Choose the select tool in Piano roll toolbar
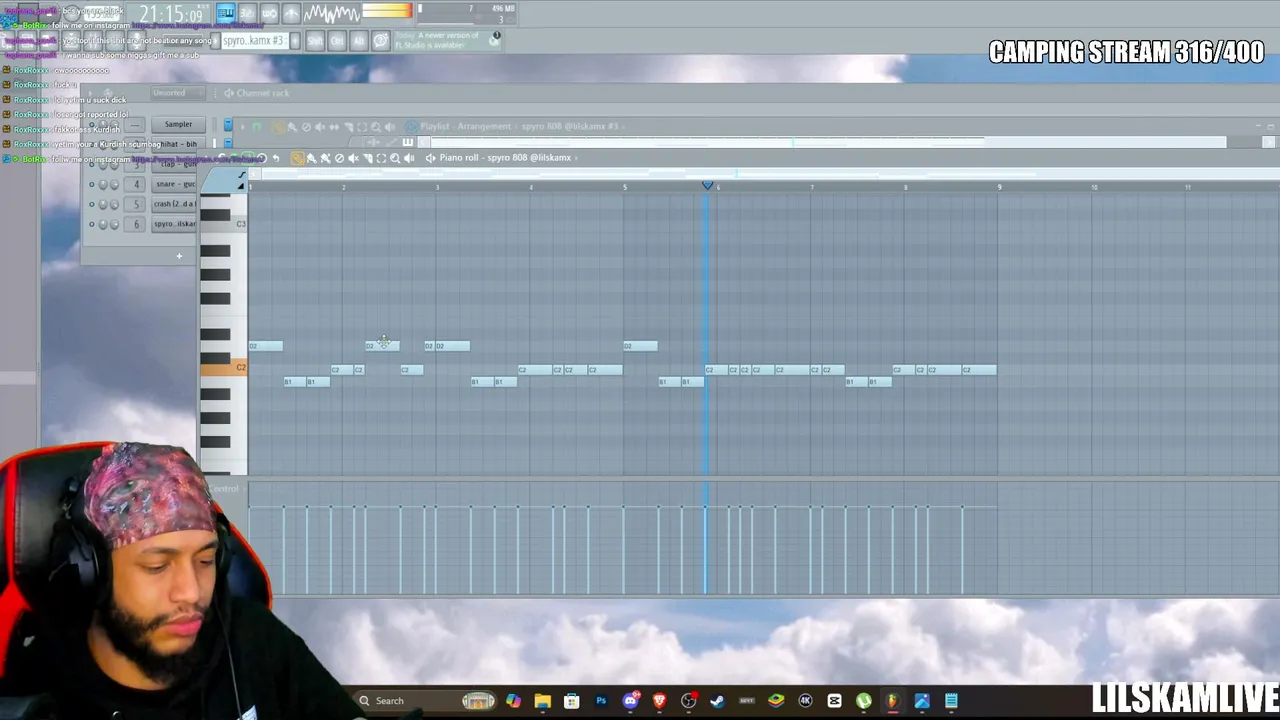 (381, 158)
